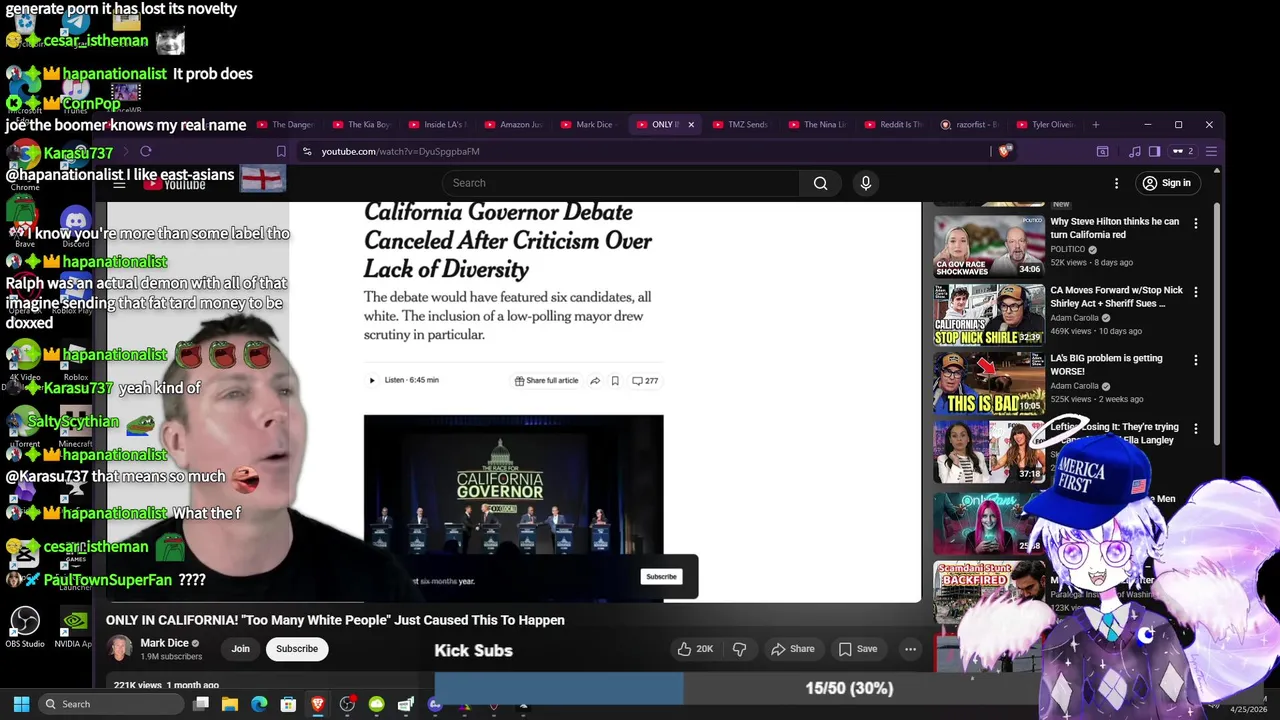The height and width of the screenshot is (720, 1280).
Task: Subscribe to Mark Dice channel
Action: (x=297, y=649)
